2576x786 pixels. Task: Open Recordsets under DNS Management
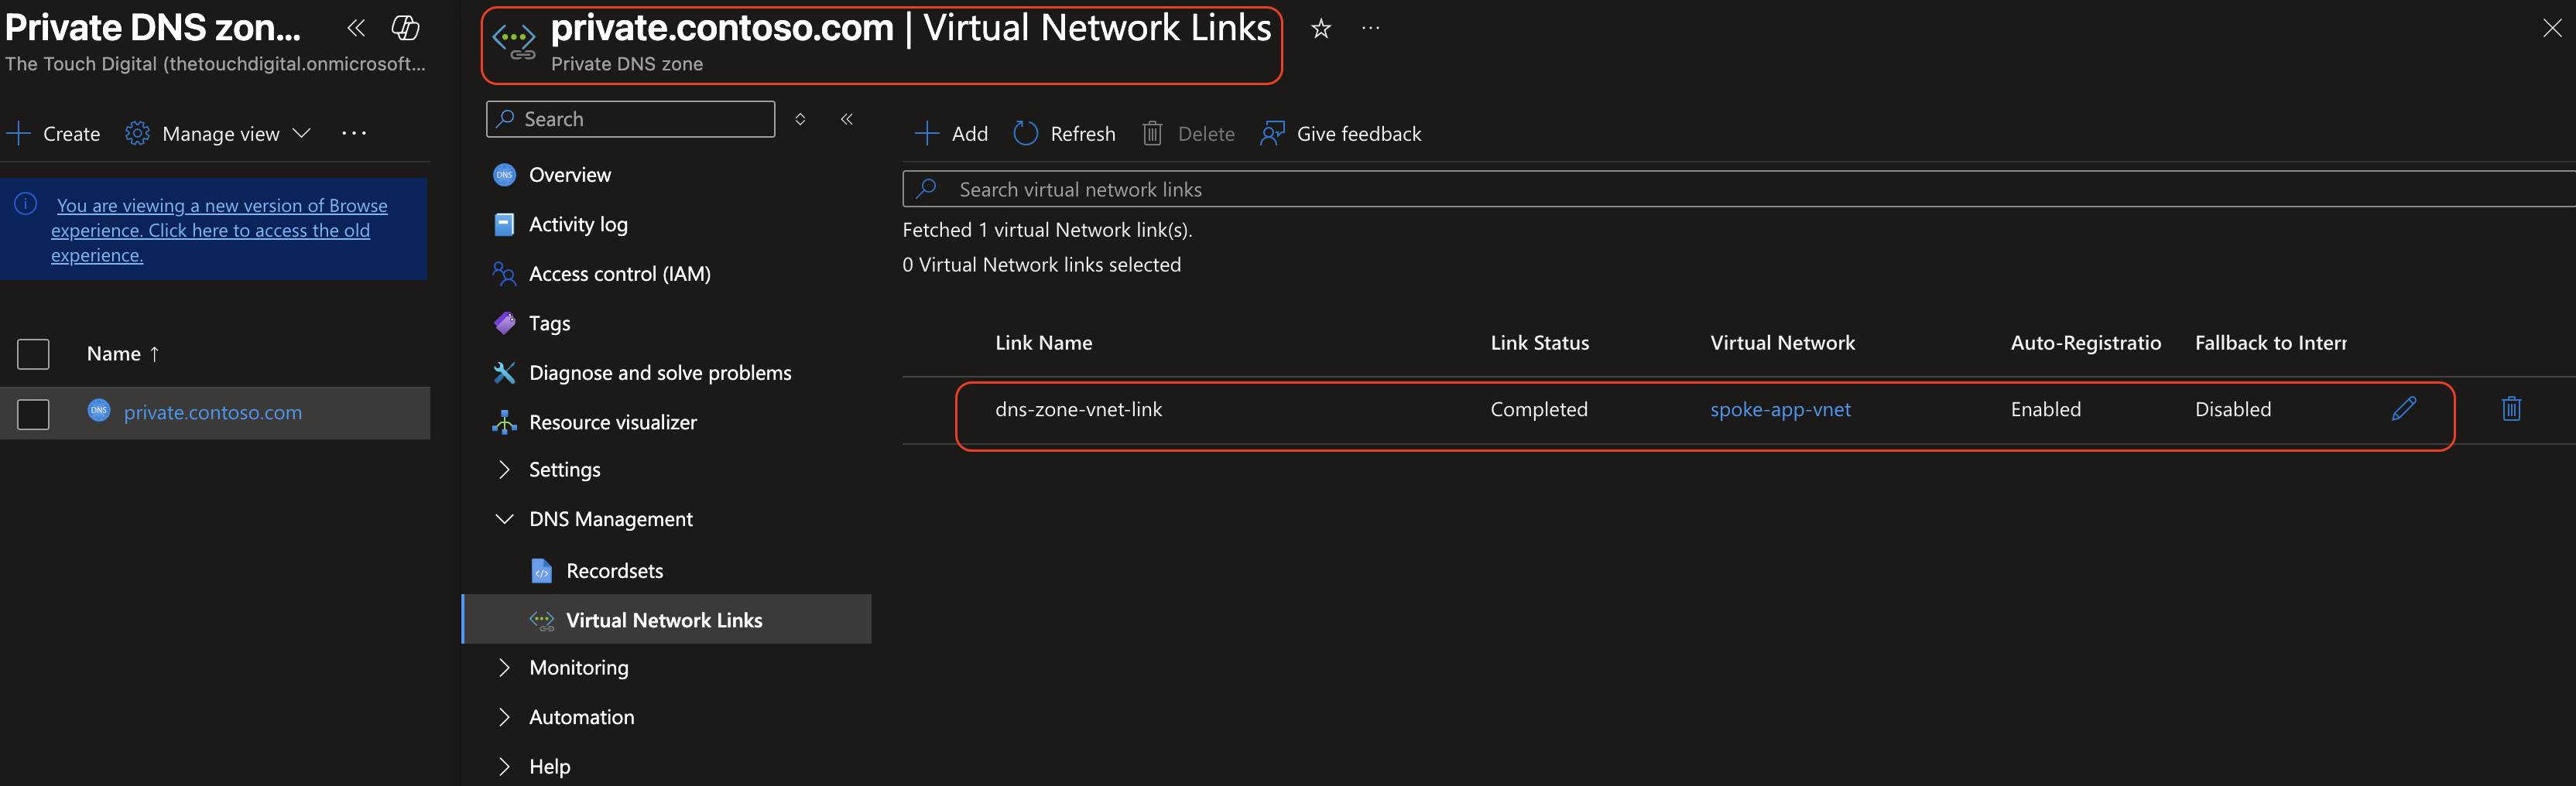(x=613, y=570)
